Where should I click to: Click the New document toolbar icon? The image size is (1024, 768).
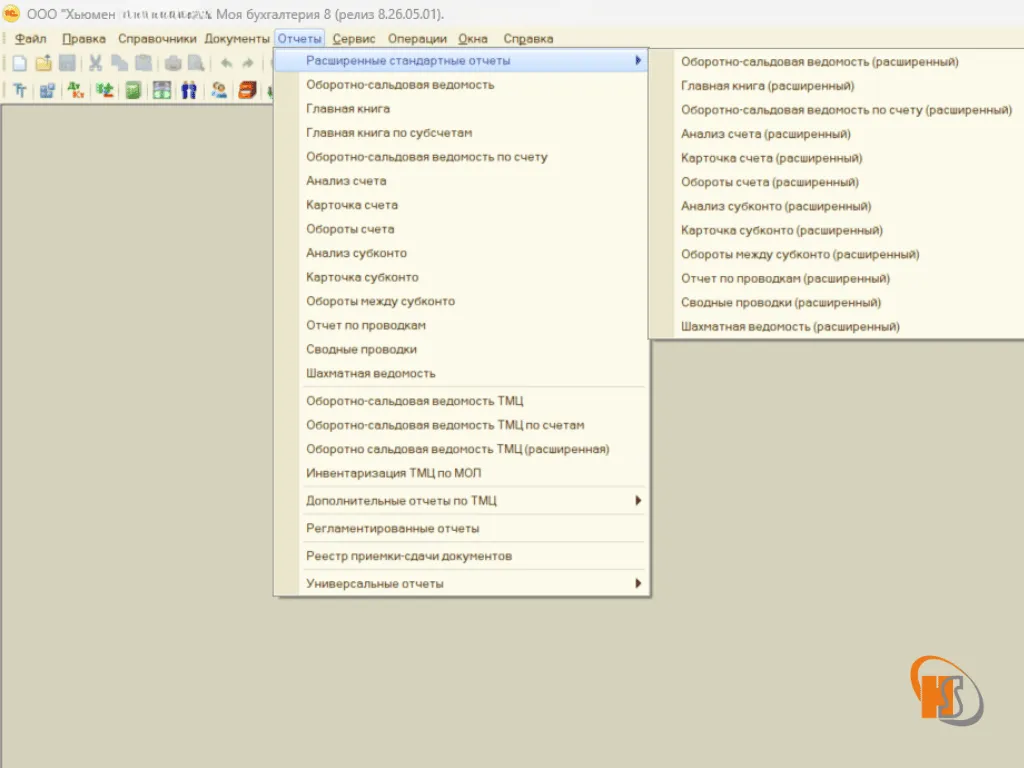pyautogui.click(x=20, y=63)
